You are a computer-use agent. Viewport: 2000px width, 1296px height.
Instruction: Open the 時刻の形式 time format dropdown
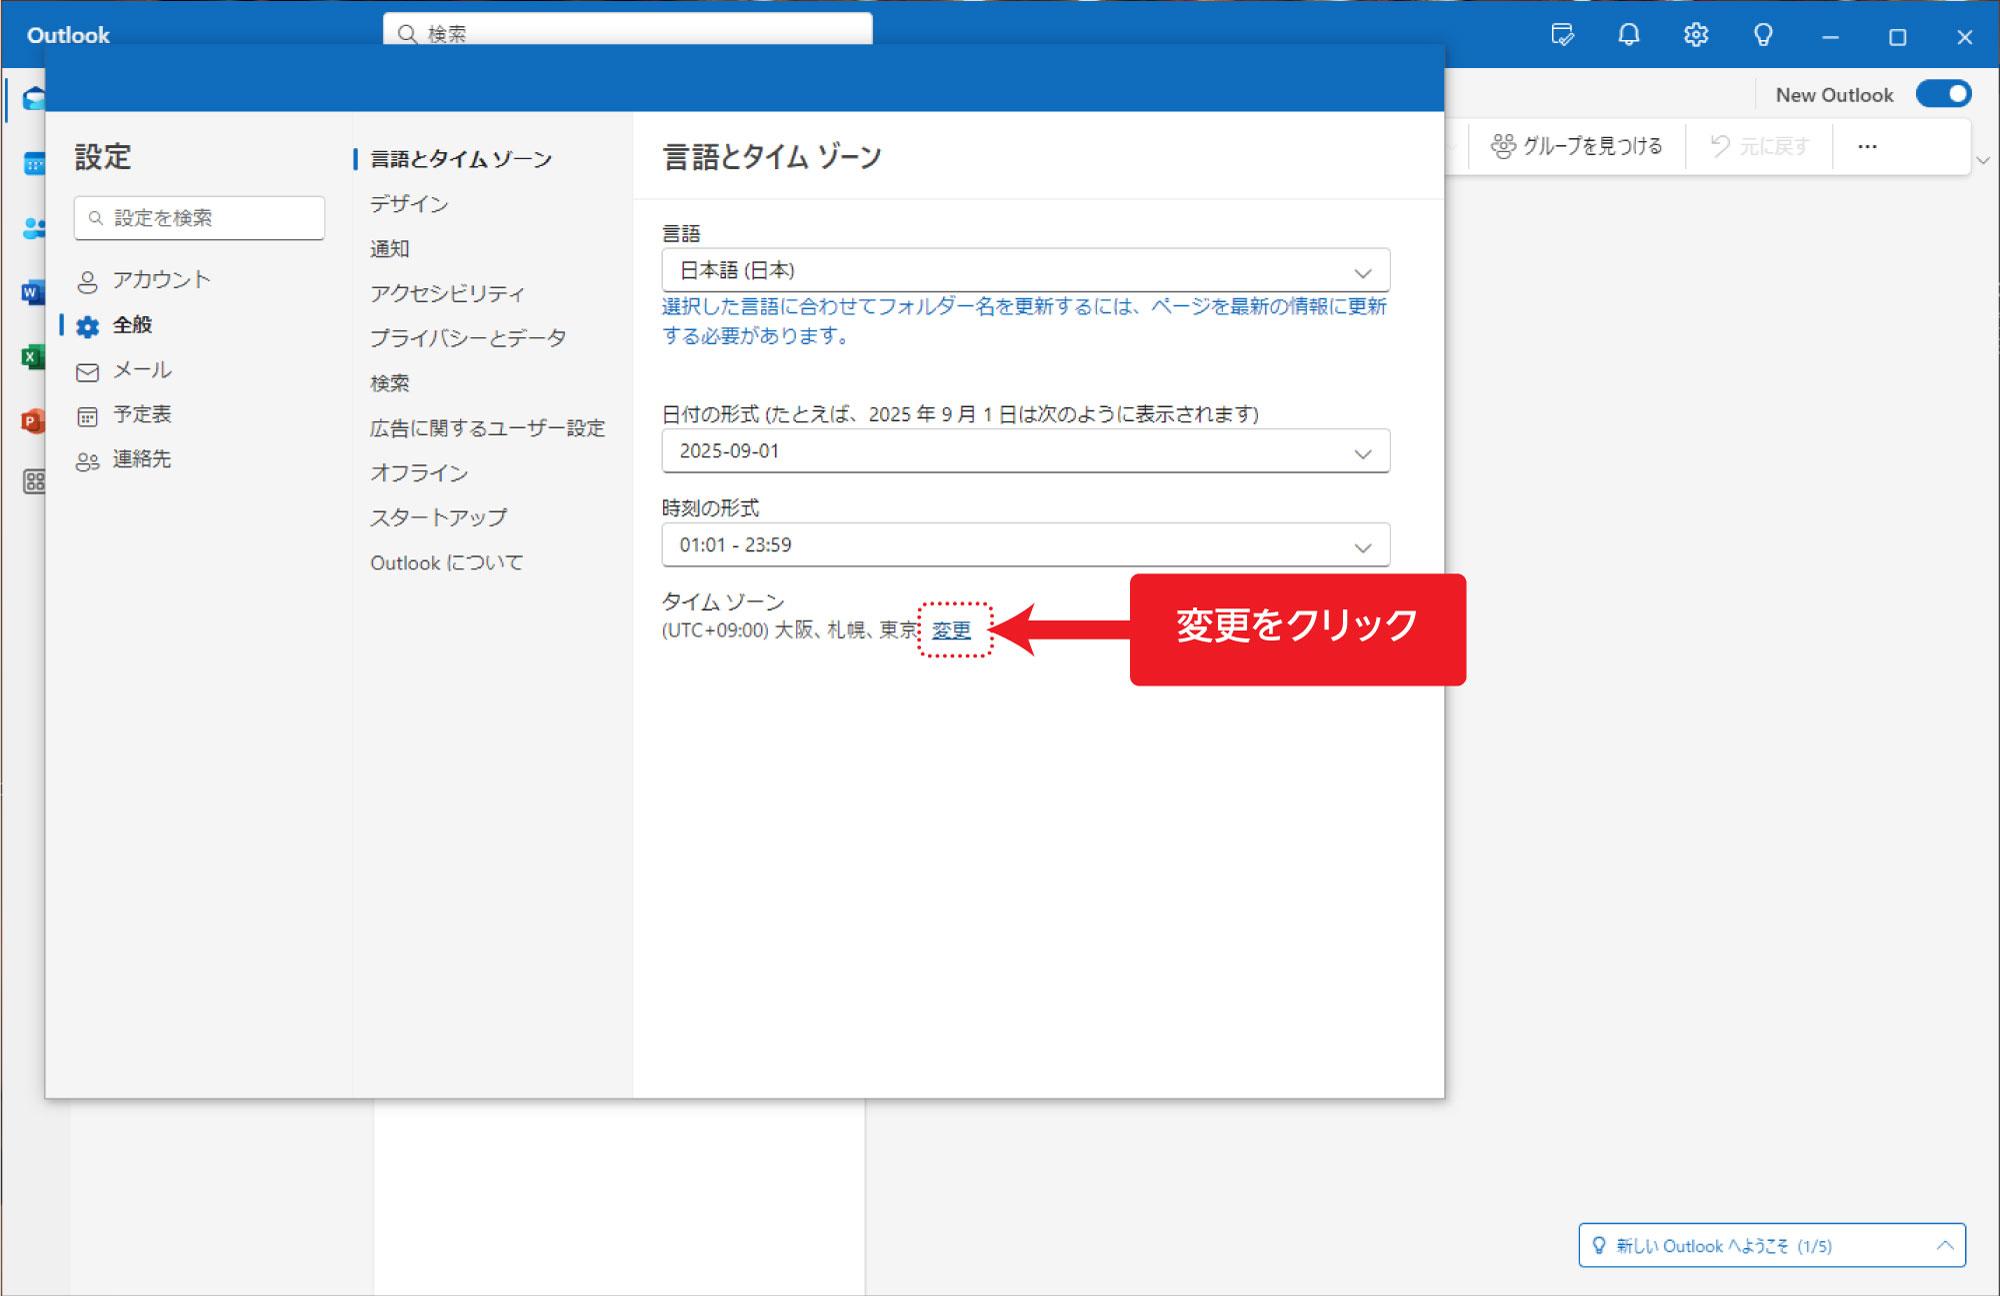click(x=1024, y=545)
